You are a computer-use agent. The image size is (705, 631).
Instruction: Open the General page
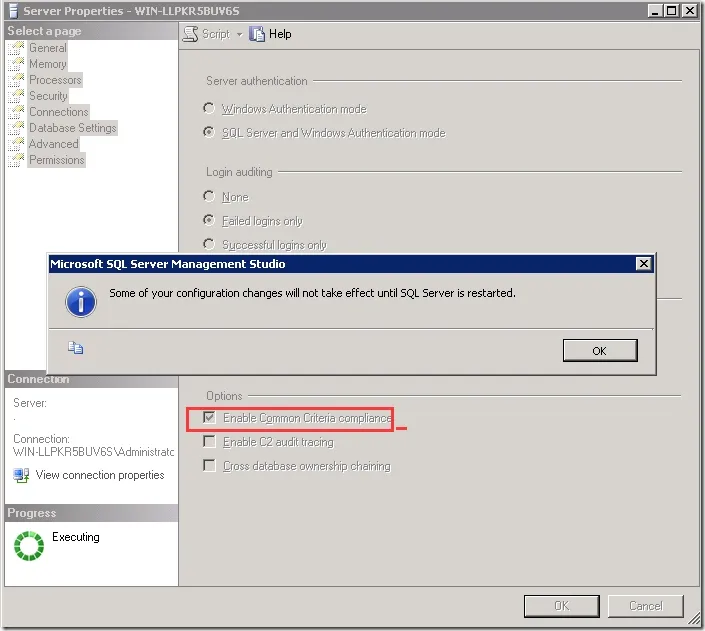(48, 48)
